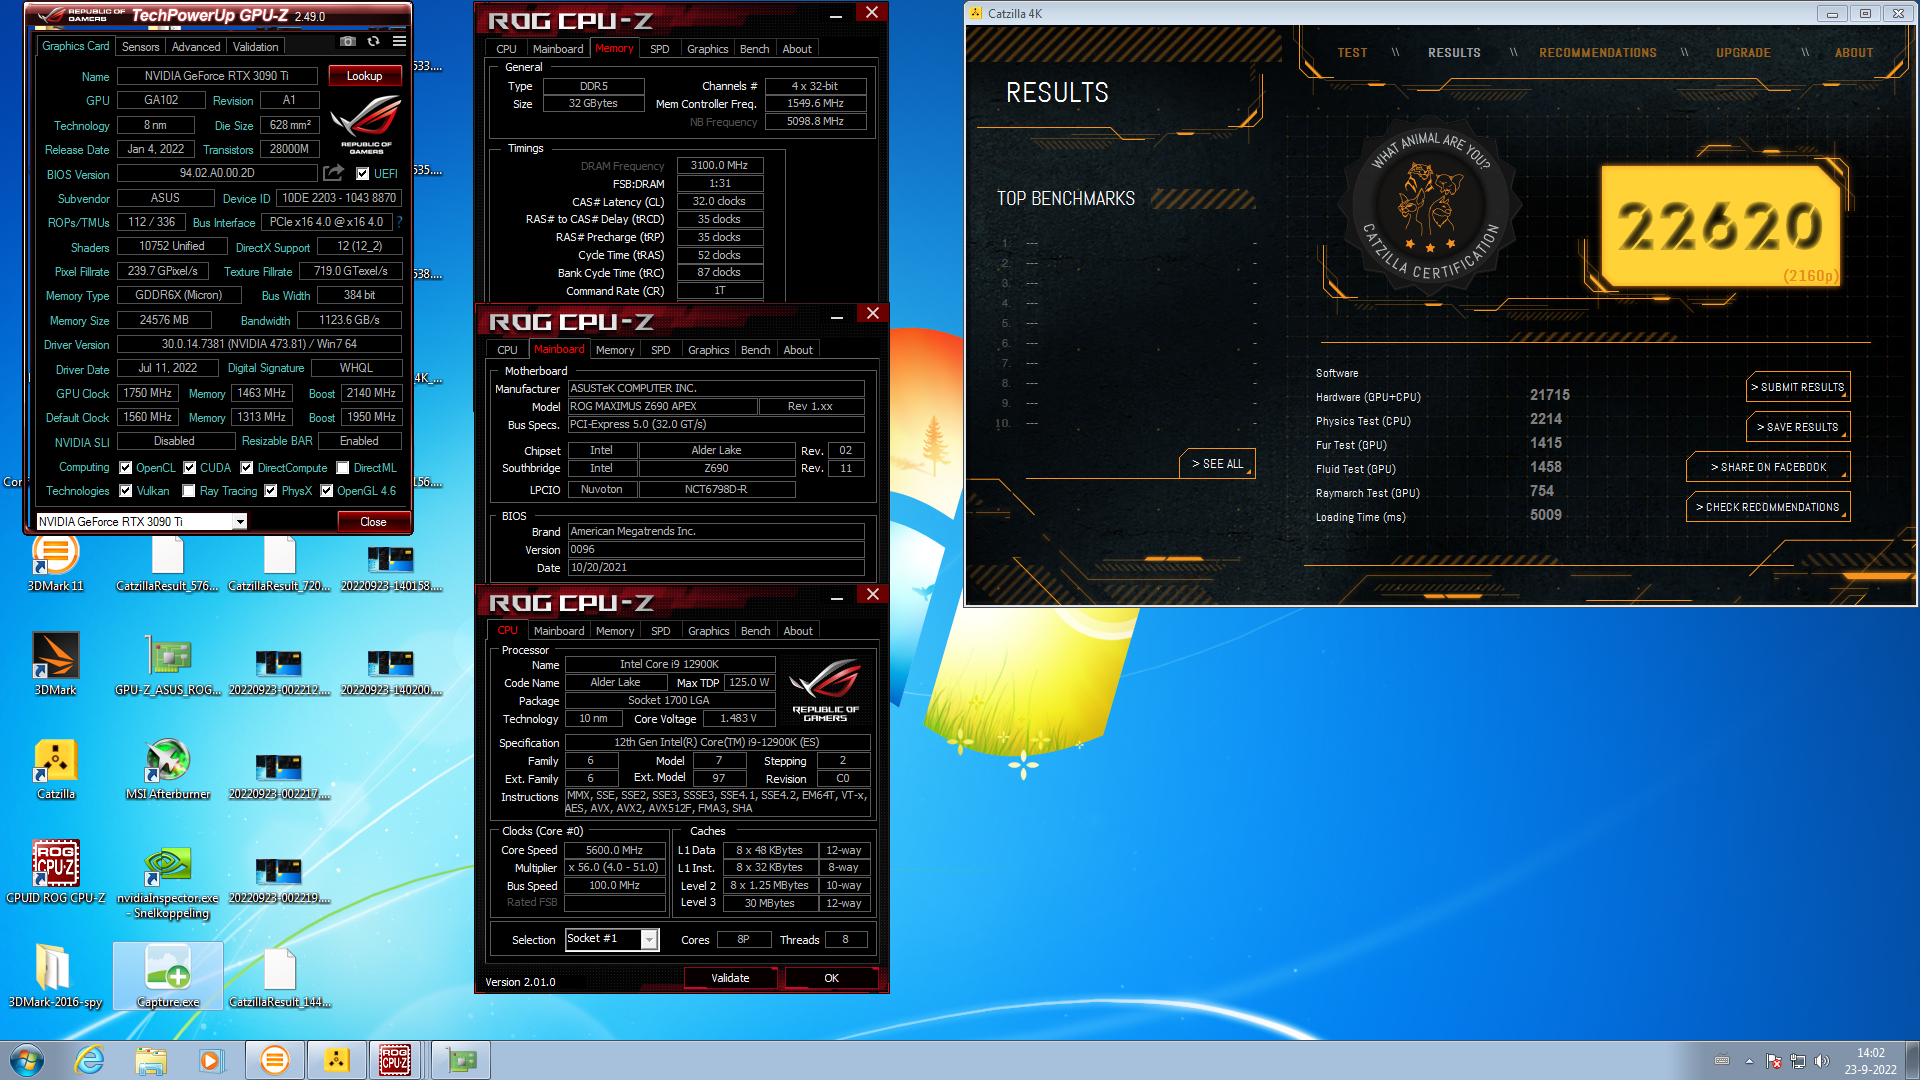Open the GPU-Z graphics card selector dropdown

[x=240, y=522]
